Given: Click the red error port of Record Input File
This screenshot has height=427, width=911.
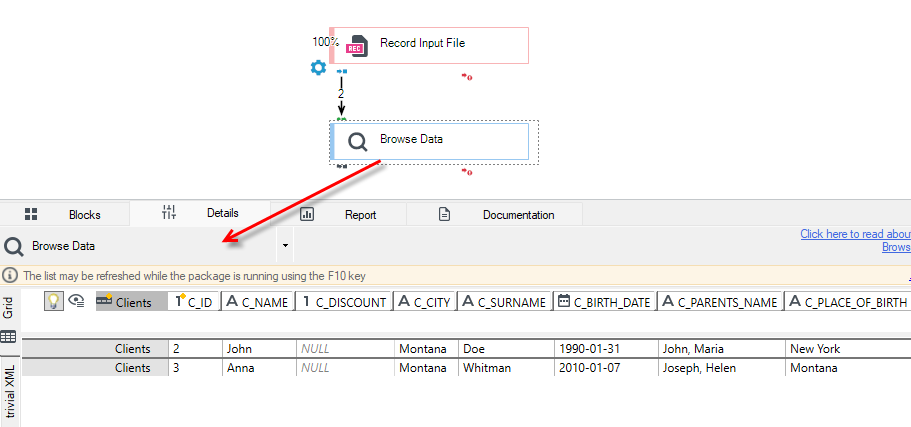Looking at the screenshot, I should [x=467, y=76].
